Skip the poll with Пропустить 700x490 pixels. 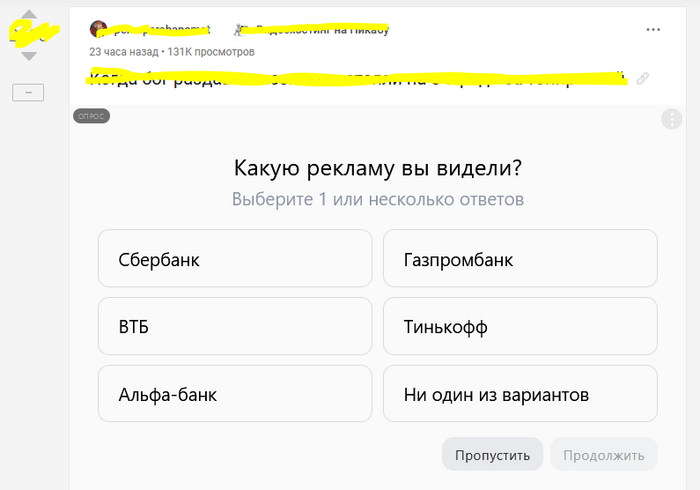pyautogui.click(x=492, y=454)
